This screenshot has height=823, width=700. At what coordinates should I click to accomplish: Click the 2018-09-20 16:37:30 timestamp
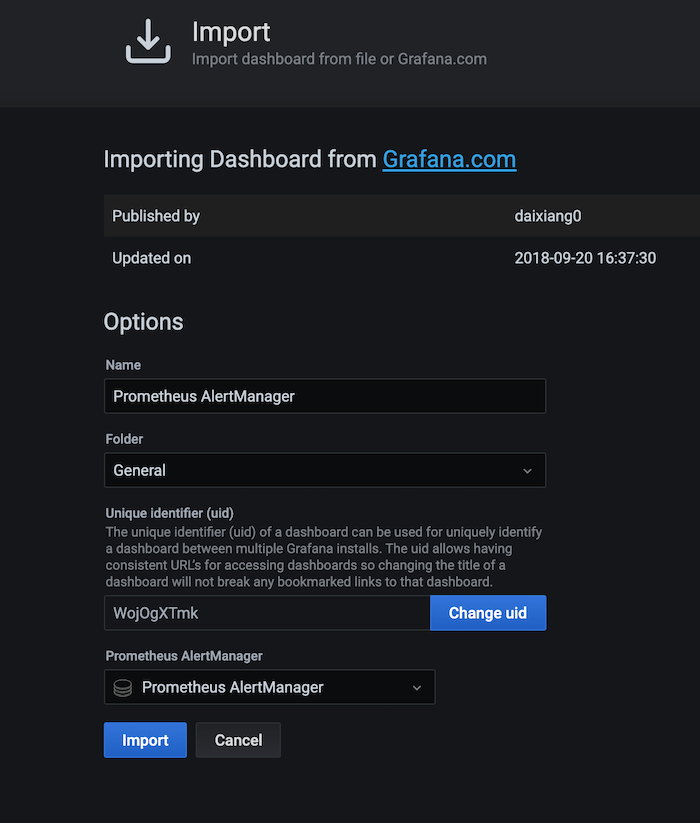pyautogui.click(x=585, y=258)
